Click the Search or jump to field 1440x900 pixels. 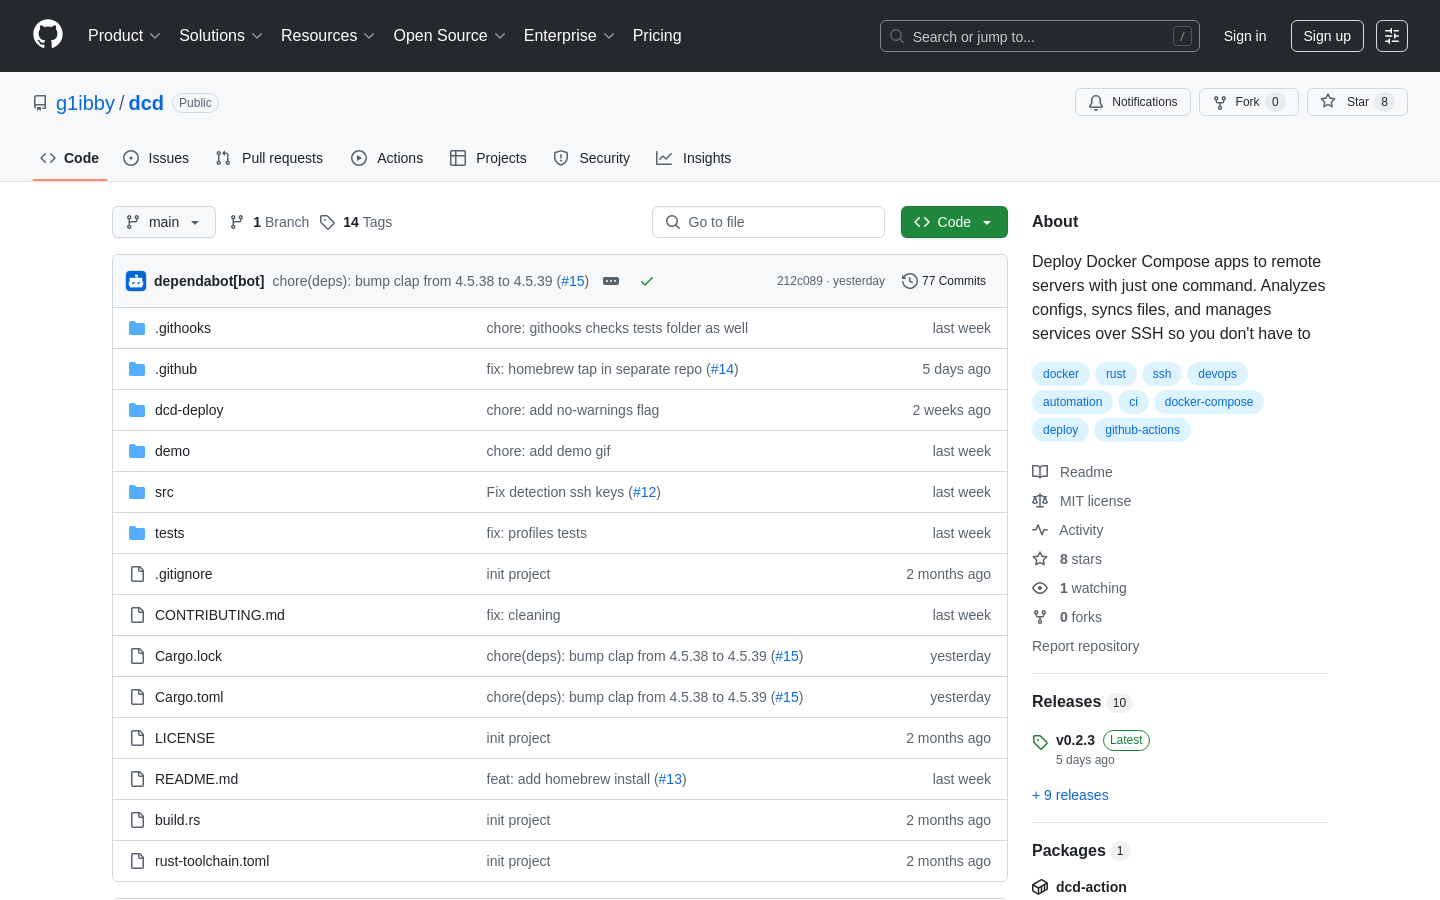(1040, 36)
